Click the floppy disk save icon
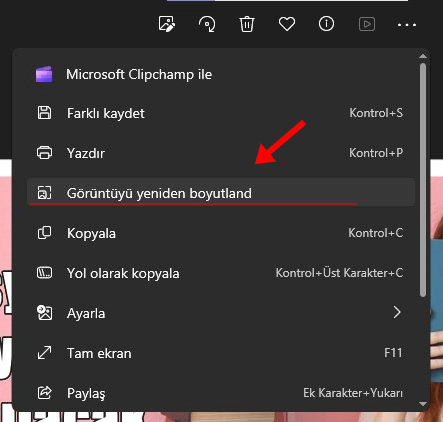Image resolution: width=443 pixels, height=422 pixels. pyautogui.click(x=44, y=113)
